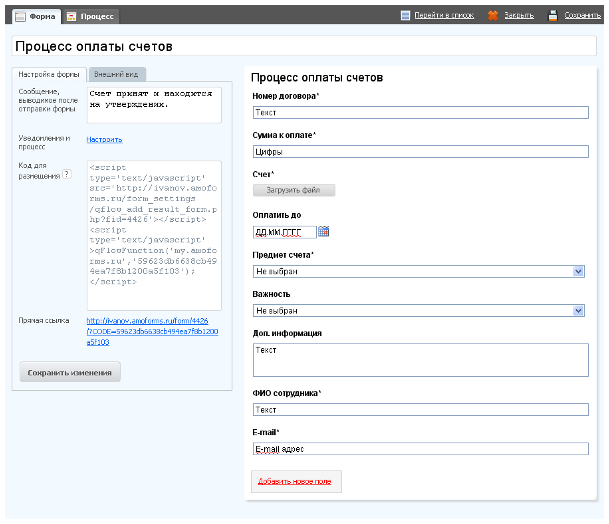This screenshot has height=524, width=609.
Task: Click the Сумма к оплате number field
Action: (x=421, y=151)
